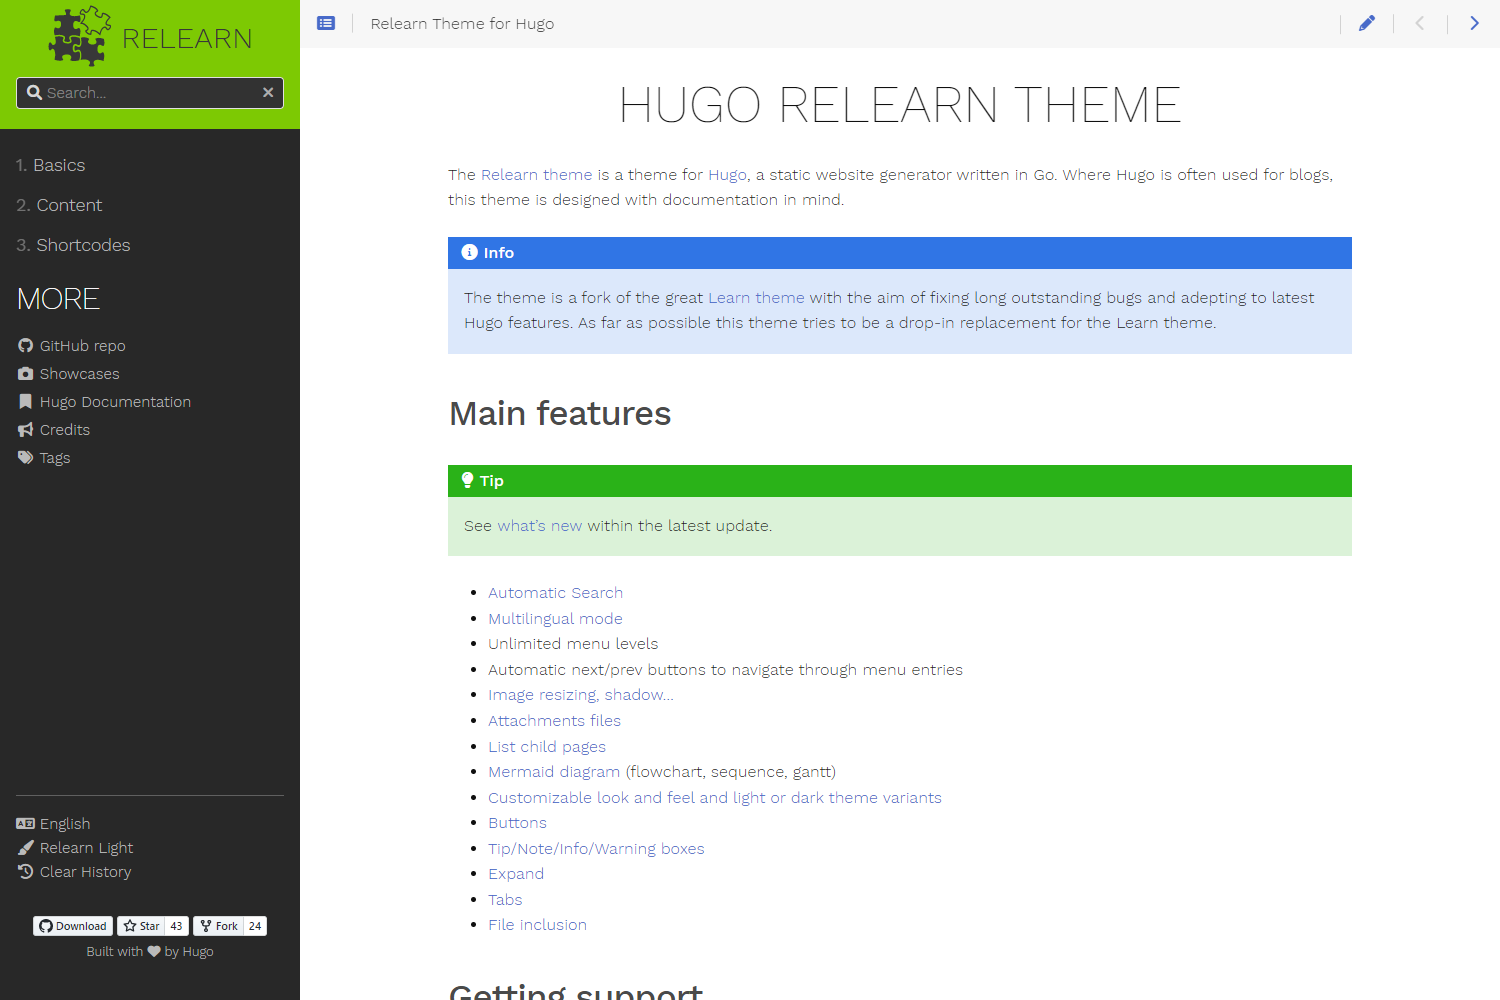Clear the search box with the X icon

268,92
